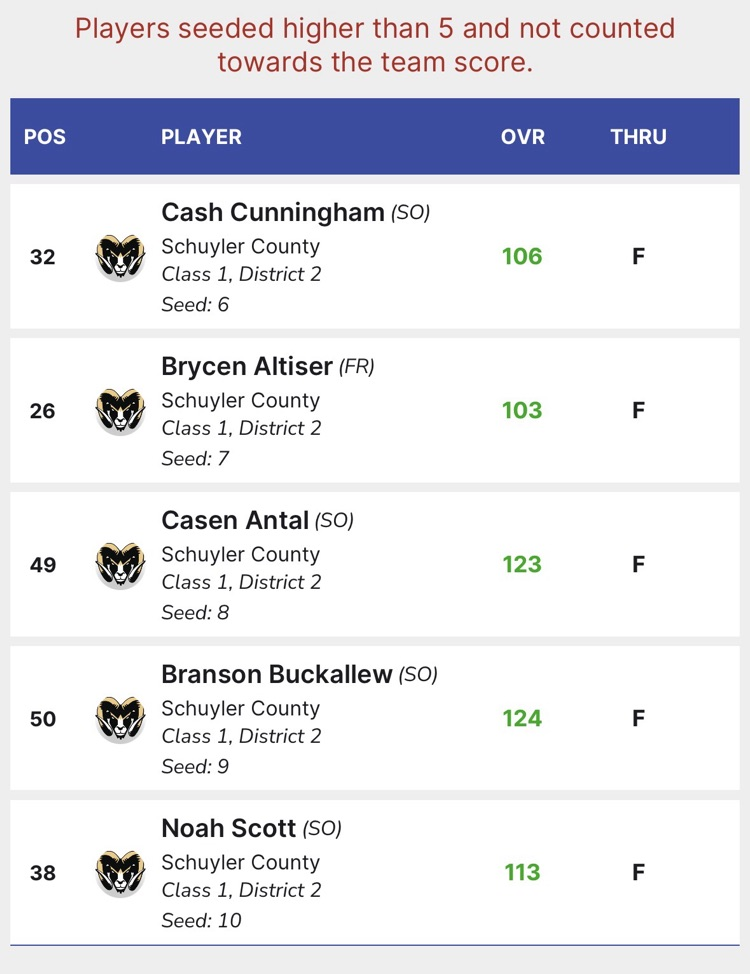Viewport: 750px width, 974px height.
Task: Click Casen Antal's overall score 123
Action: click(x=522, y=565)
